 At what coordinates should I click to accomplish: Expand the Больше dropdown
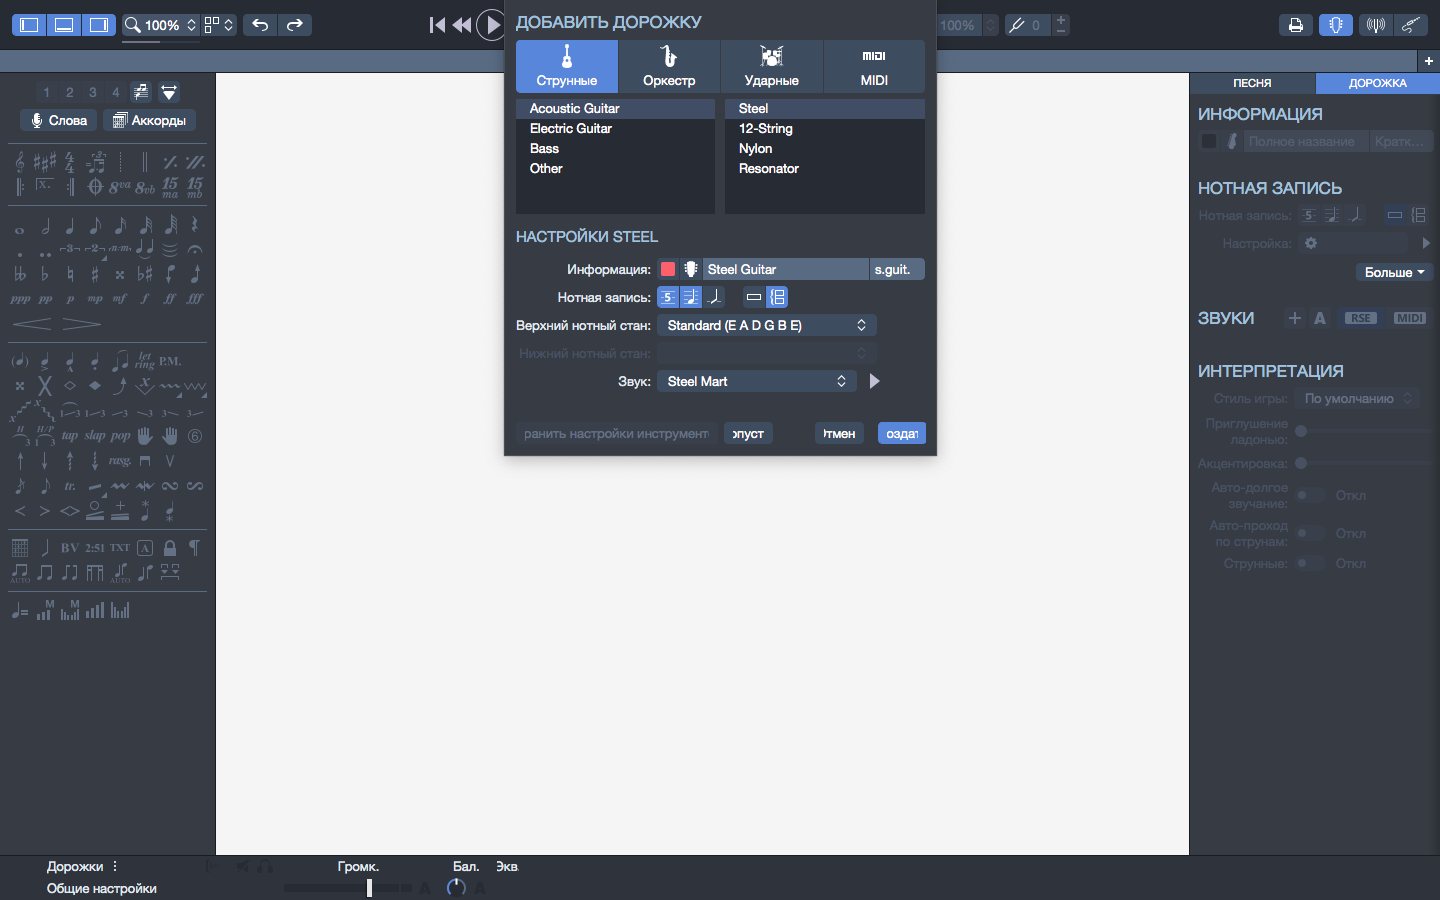tap(1394, 272)
